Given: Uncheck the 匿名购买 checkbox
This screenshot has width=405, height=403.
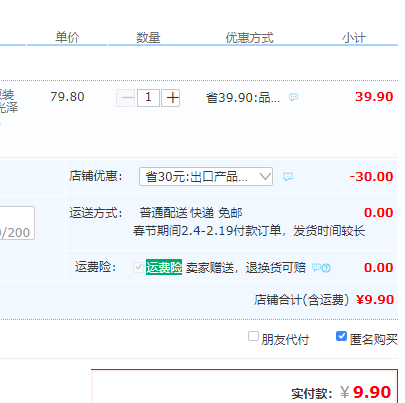Looking at the screenshot, I should (x=341, y=336).
